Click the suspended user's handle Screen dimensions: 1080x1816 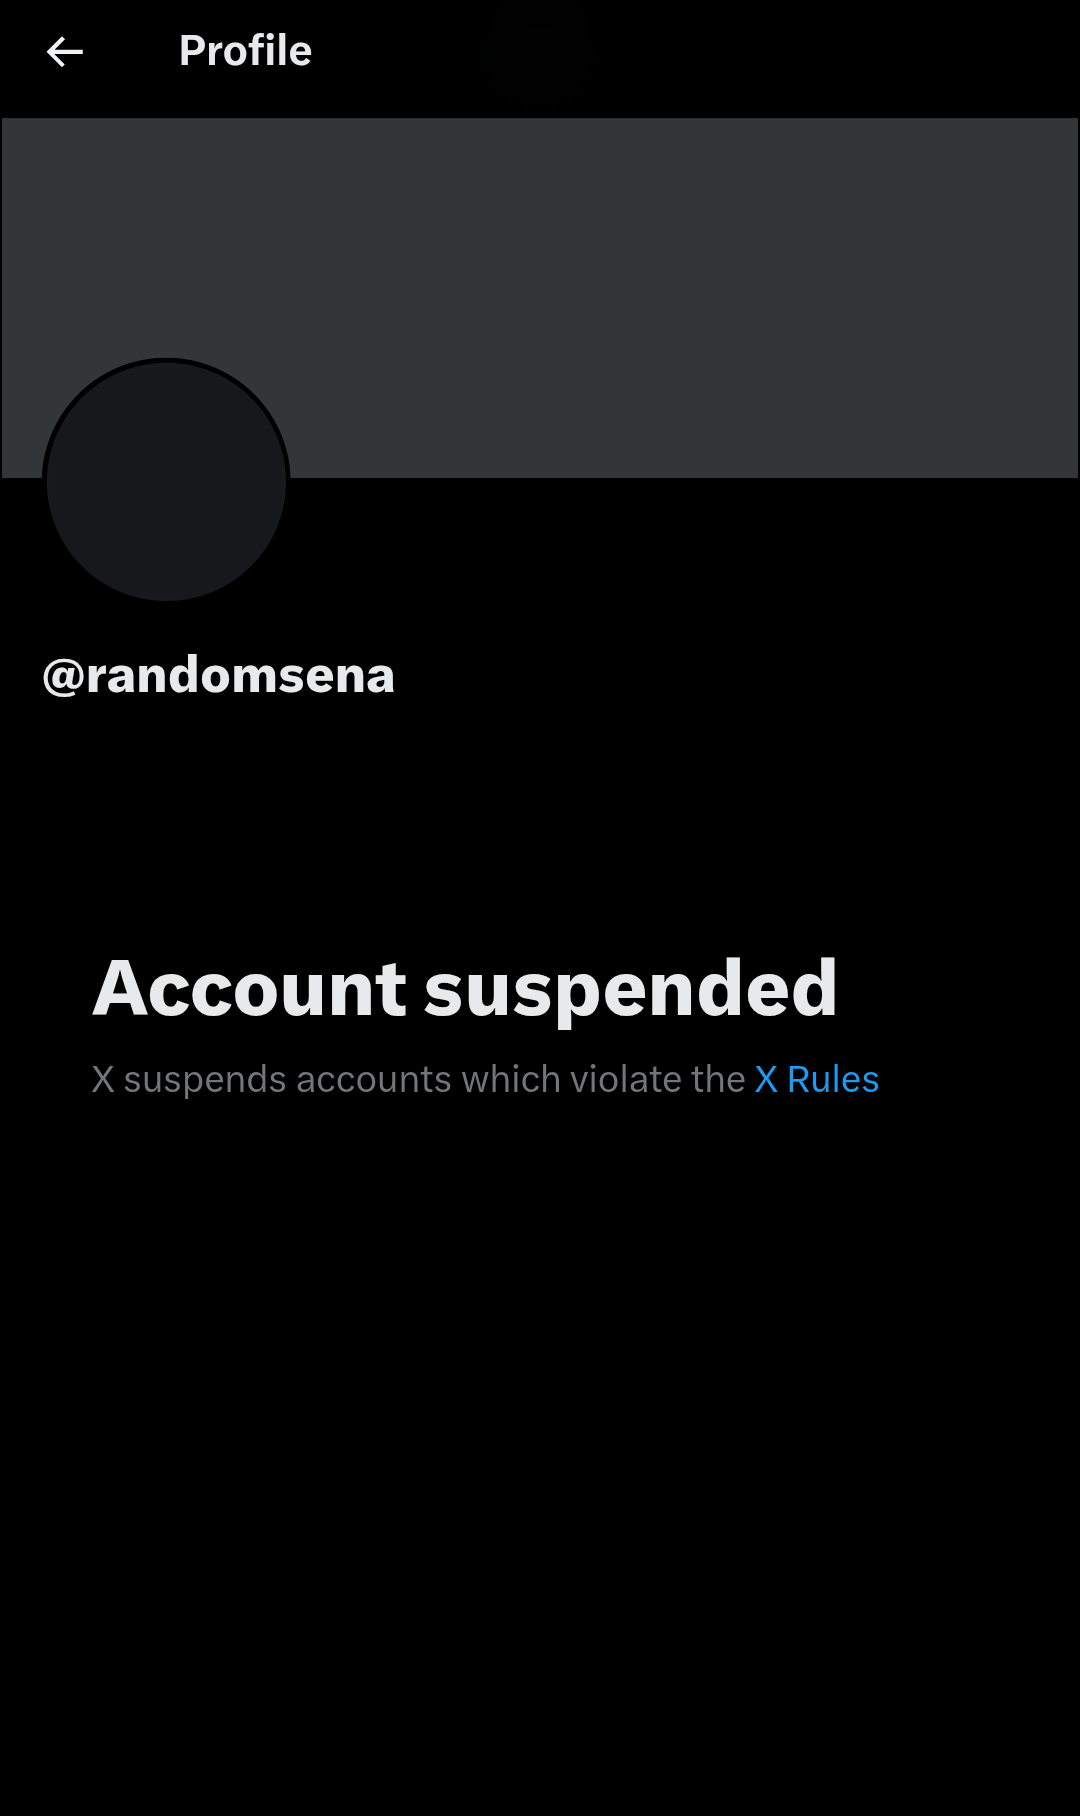[219, 676]
